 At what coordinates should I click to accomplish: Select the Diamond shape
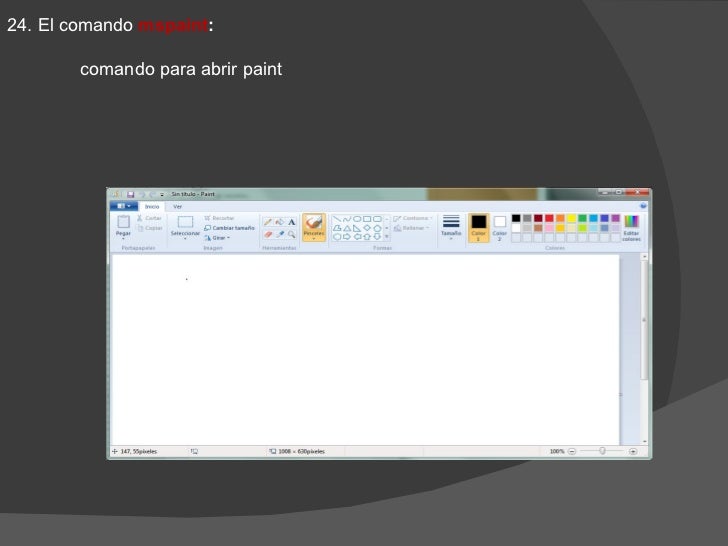(x=367, y=228)
